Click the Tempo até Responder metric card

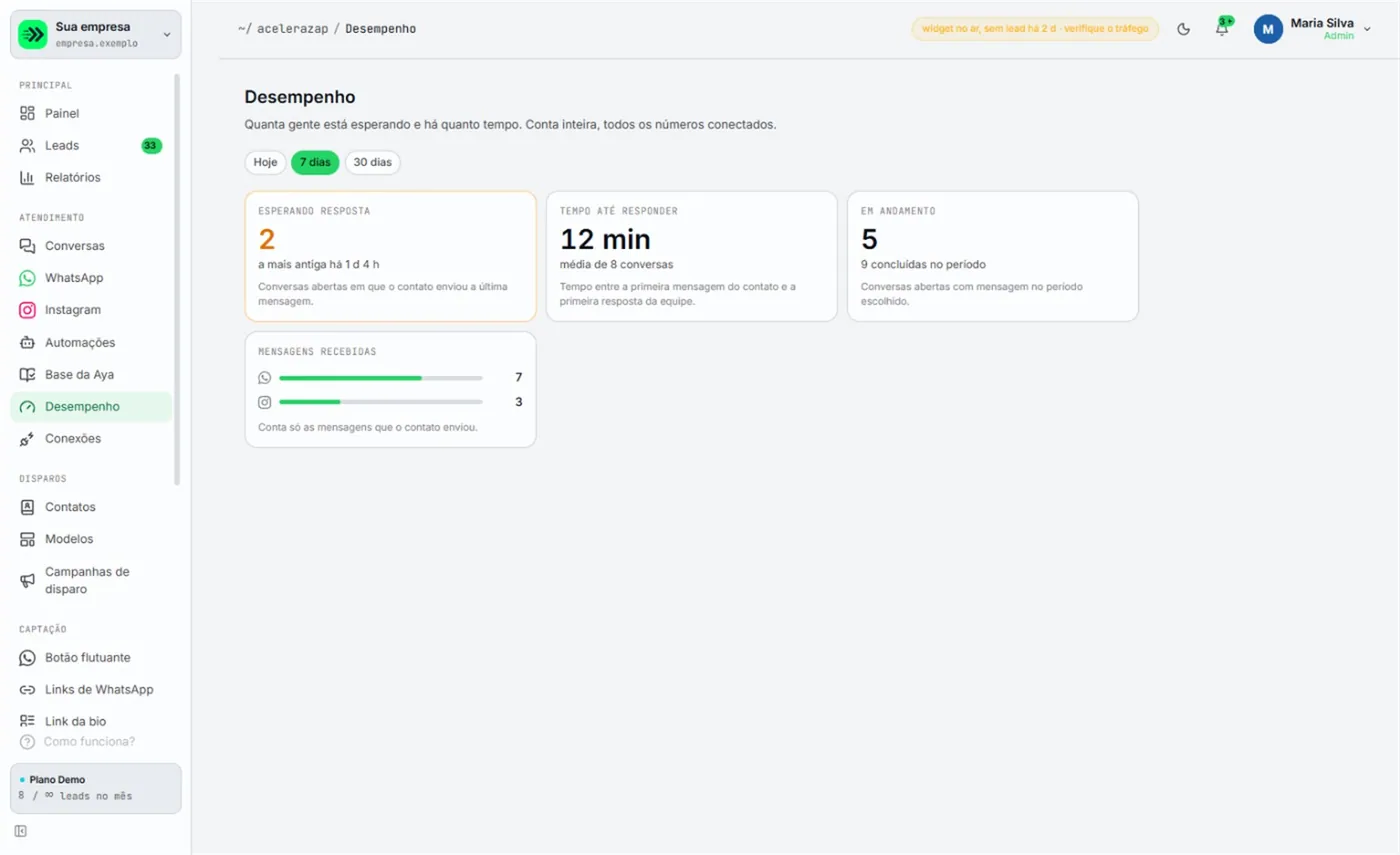coord(692,256)
